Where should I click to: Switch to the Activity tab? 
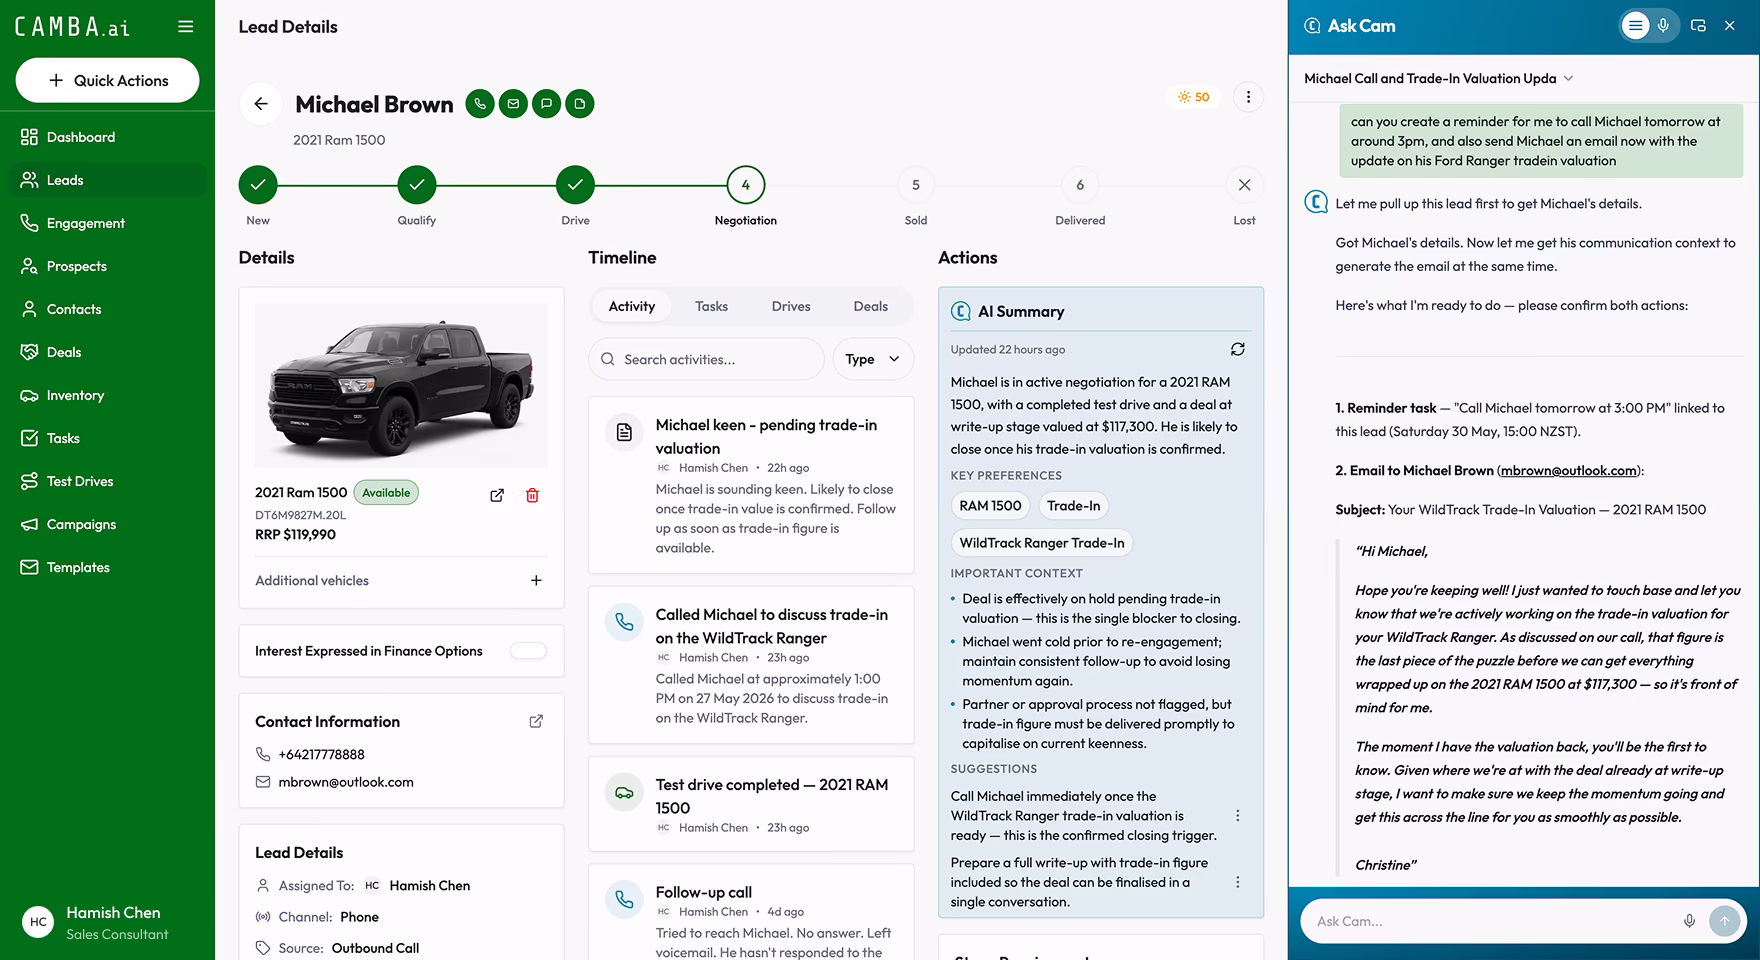632,307
